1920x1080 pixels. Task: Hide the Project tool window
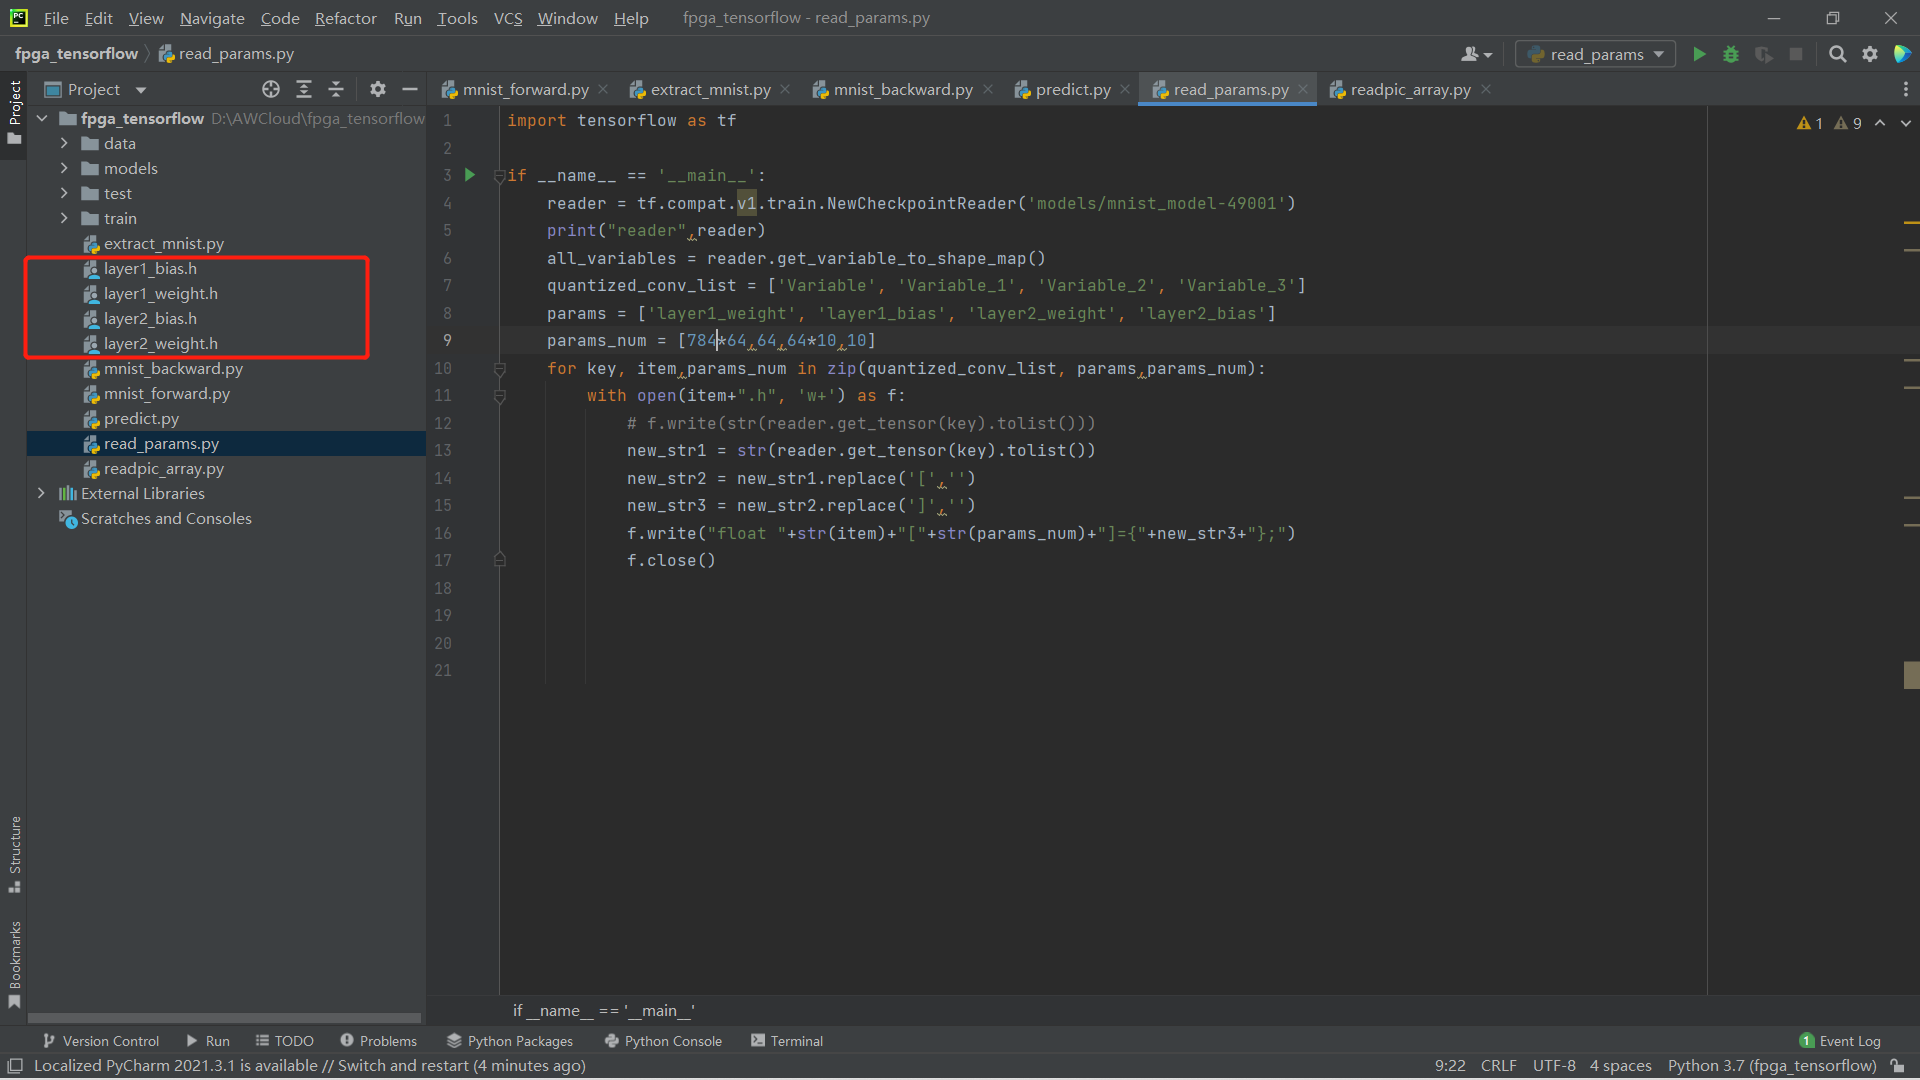click(410, 89)
